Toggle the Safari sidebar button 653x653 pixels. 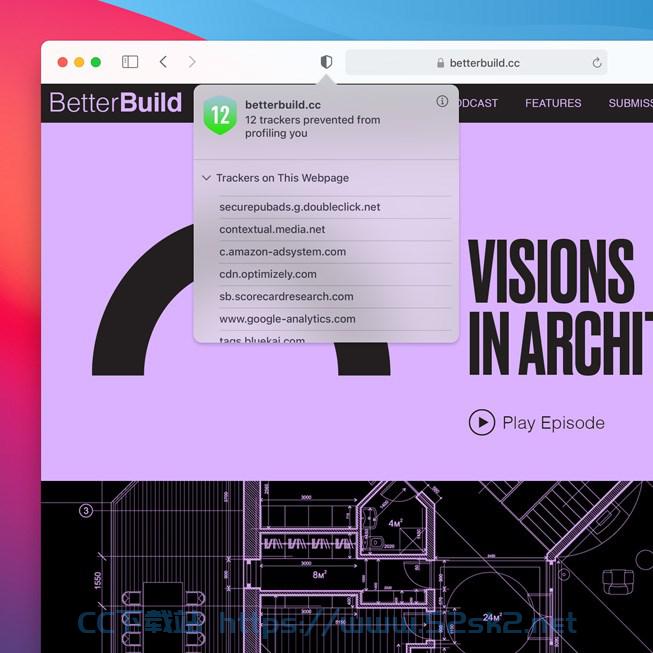[130, 62]
